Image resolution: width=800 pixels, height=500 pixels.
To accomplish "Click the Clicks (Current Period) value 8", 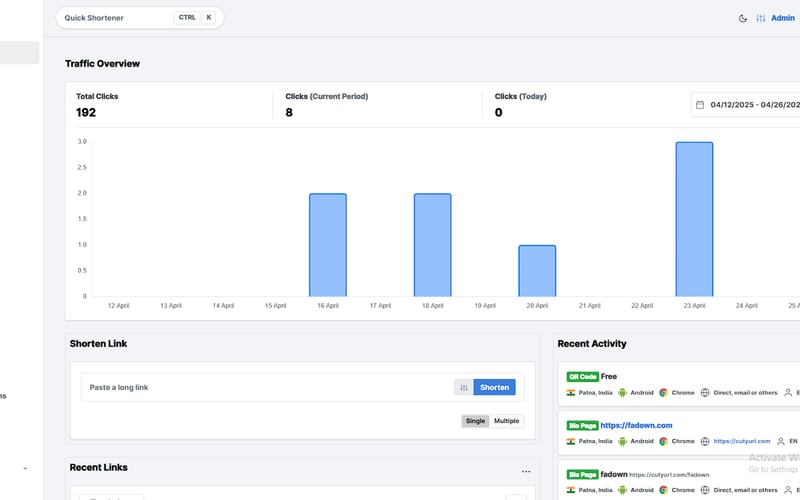I will 289,113.
